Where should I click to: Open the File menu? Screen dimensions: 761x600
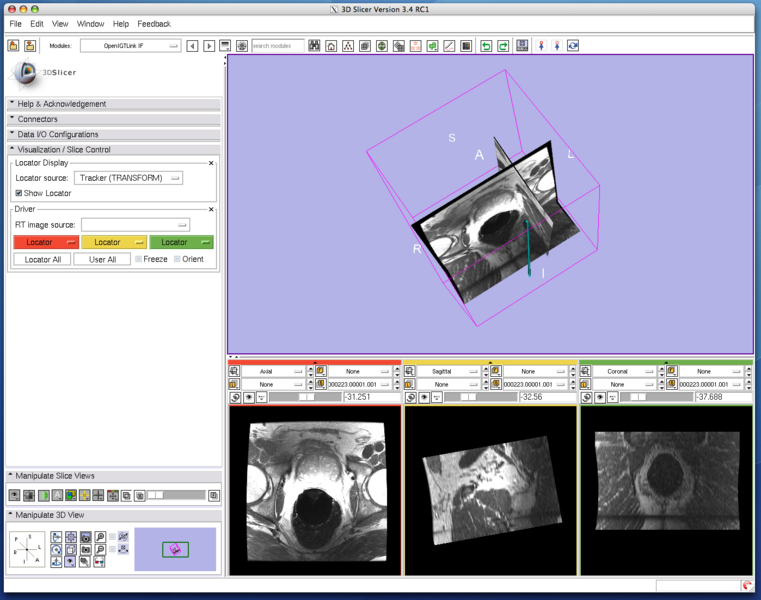pyautogui.click(x=16, y=24)
